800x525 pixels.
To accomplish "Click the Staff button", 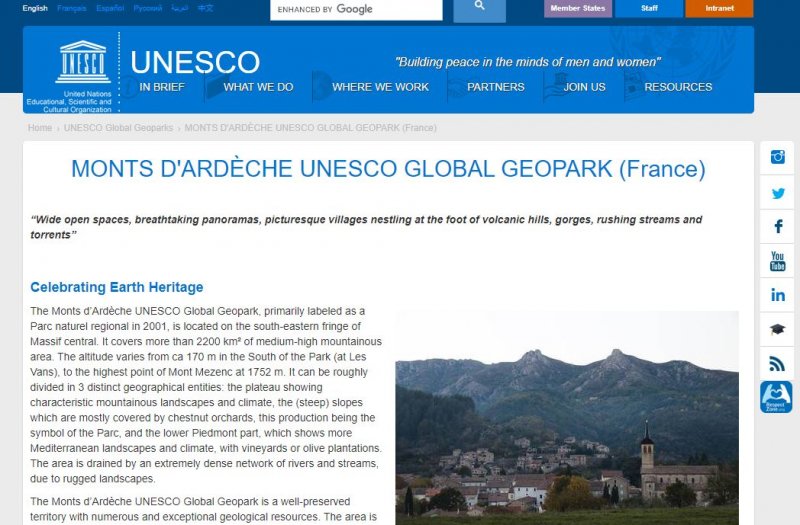I will (x=649, y=8).
